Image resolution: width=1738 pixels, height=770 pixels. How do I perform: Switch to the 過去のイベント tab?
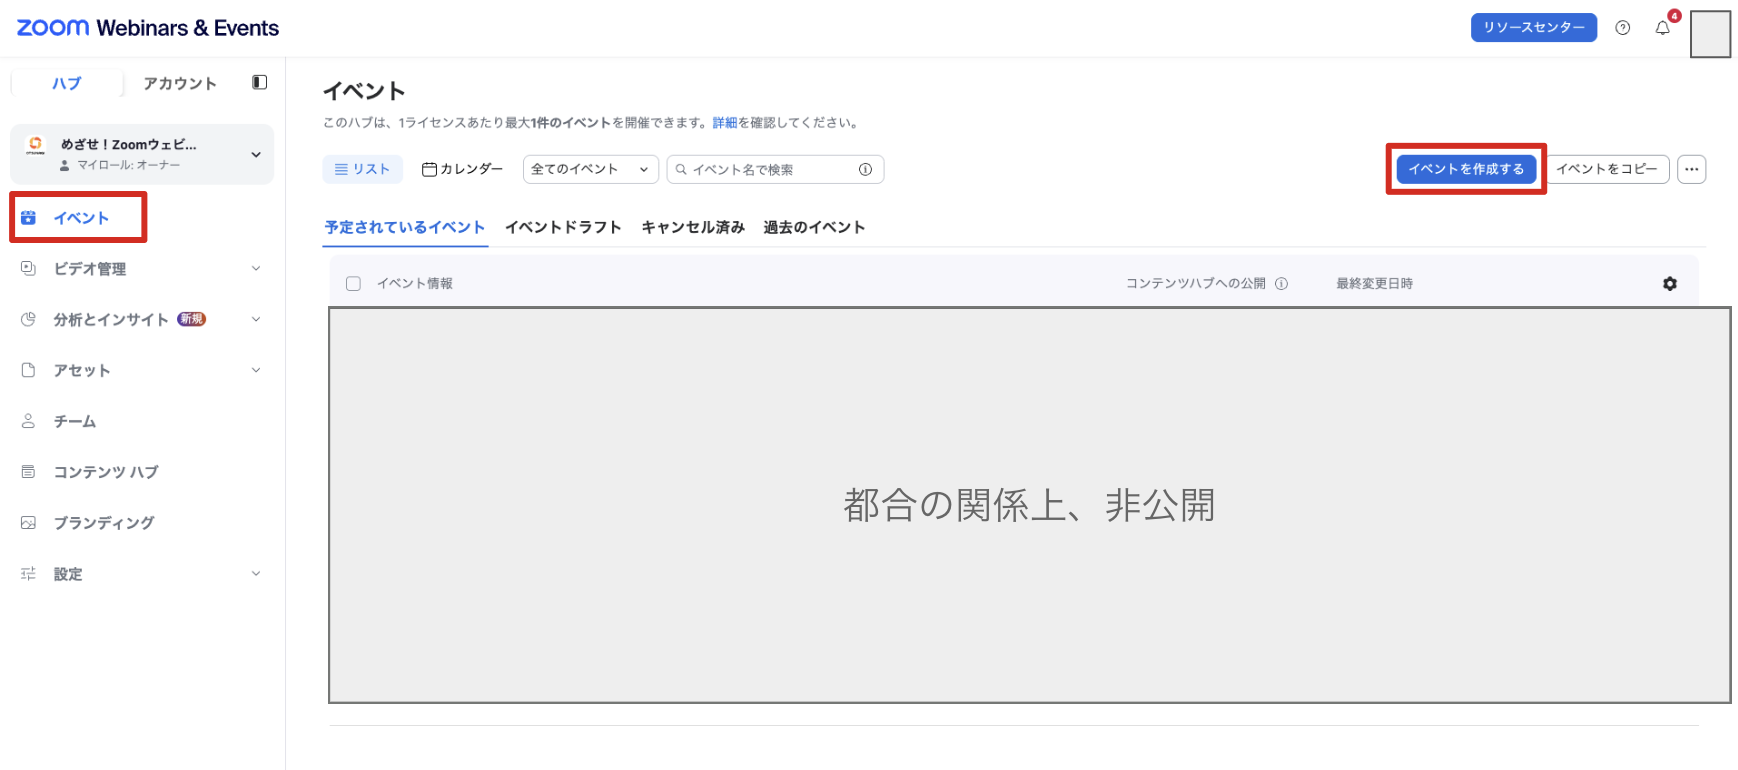coord(814,227)
